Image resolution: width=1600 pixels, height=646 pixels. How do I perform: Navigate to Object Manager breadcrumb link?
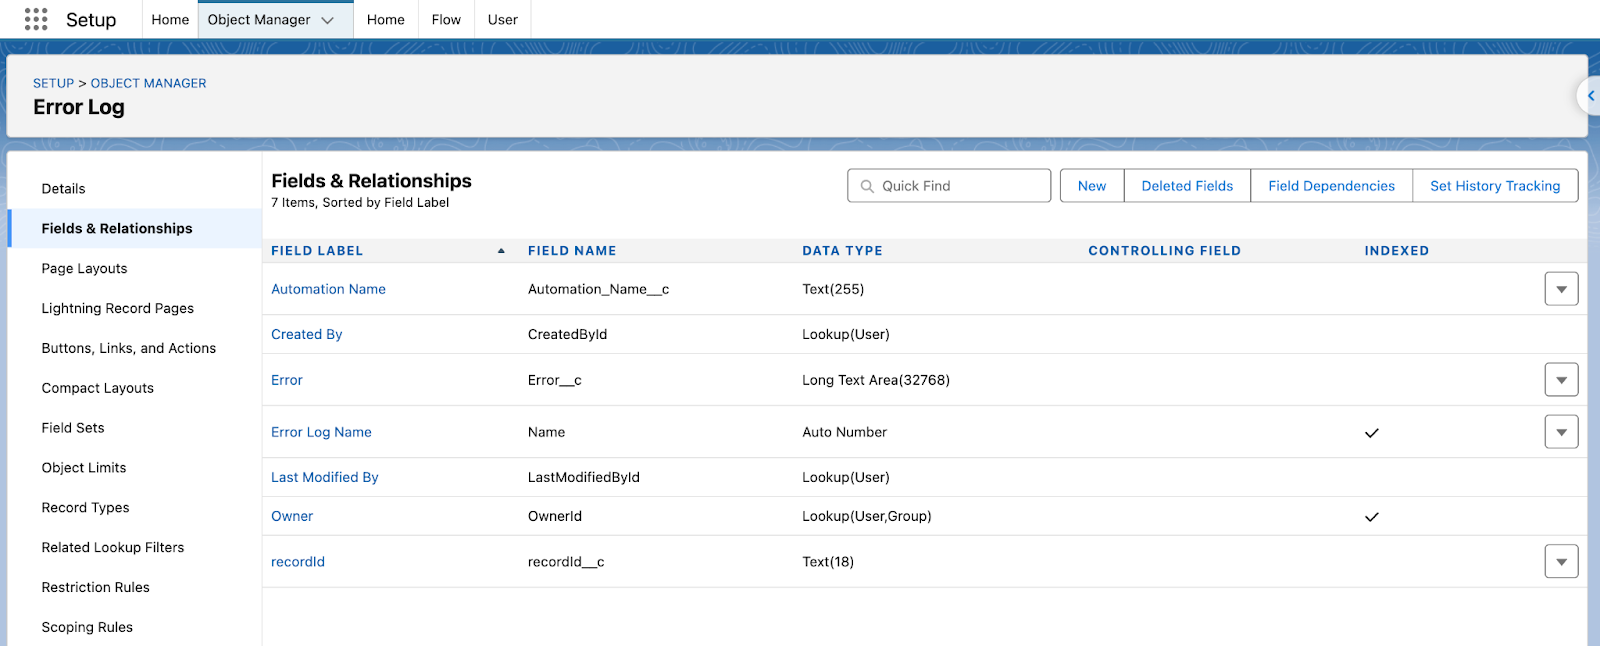click(x=148, y=83)
